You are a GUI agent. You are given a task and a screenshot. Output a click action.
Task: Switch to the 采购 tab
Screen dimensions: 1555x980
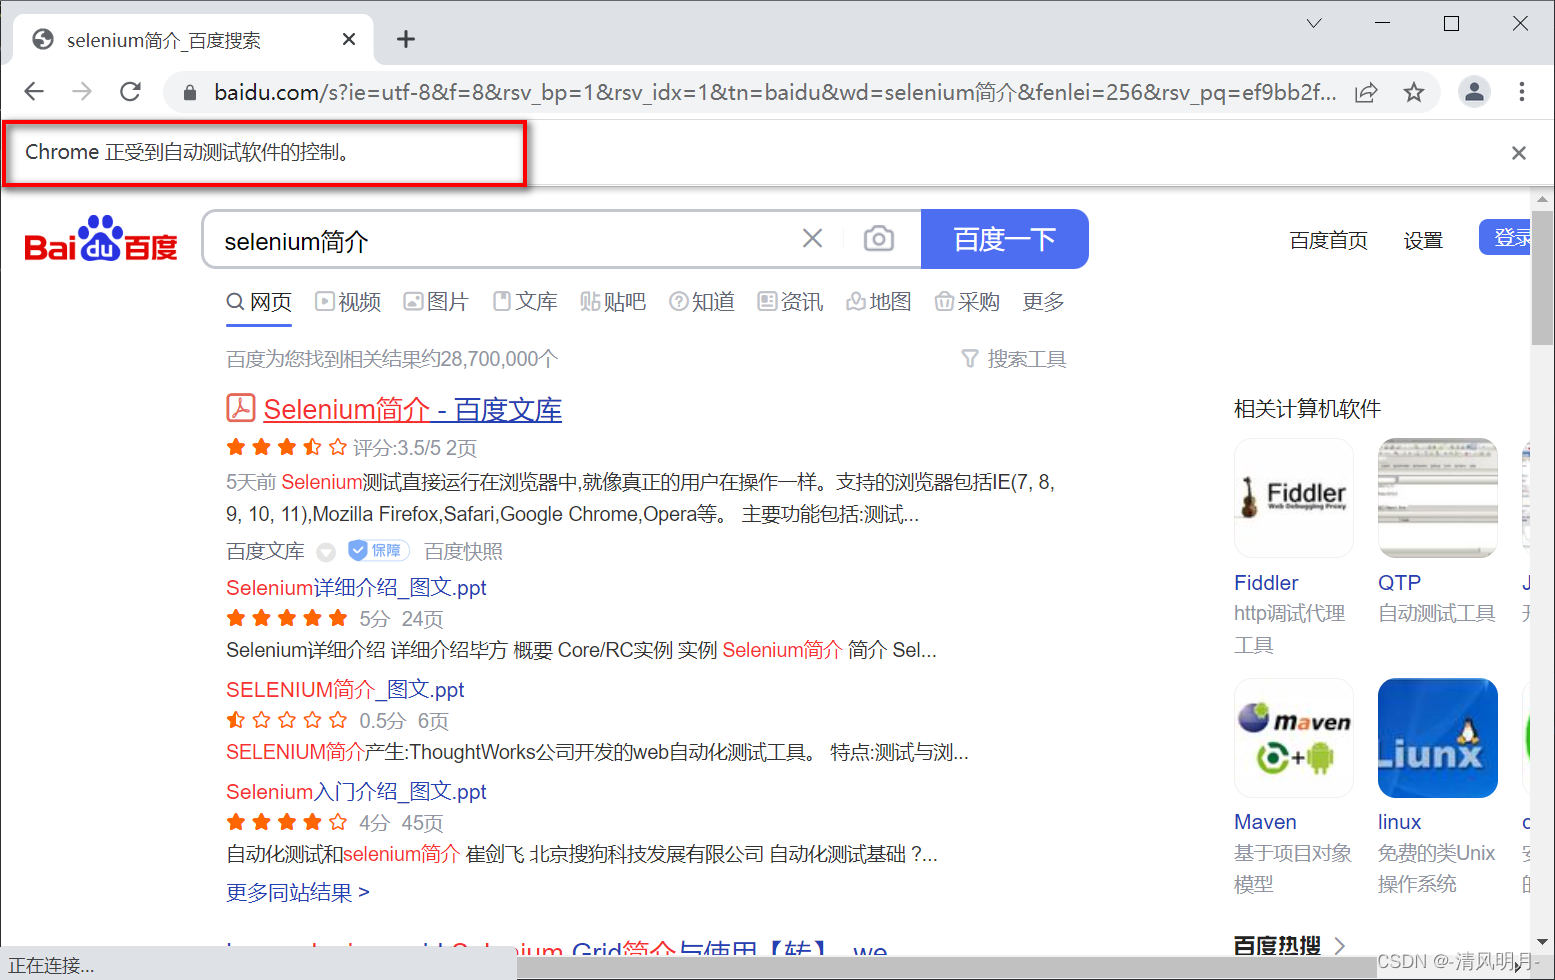click(967, 302)
